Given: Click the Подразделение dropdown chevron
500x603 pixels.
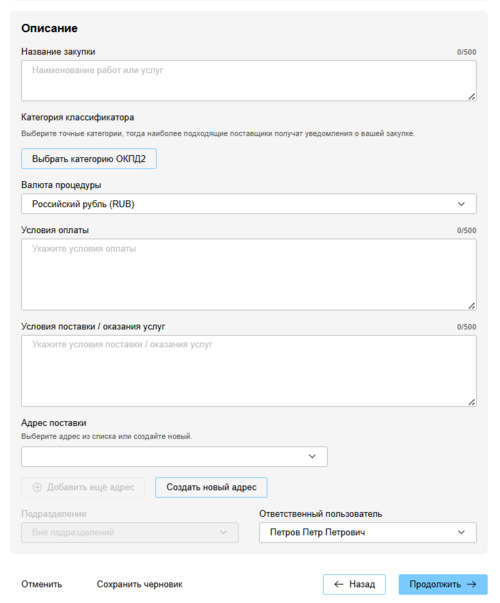Looking at the screenshot, I should coord(223,532).
